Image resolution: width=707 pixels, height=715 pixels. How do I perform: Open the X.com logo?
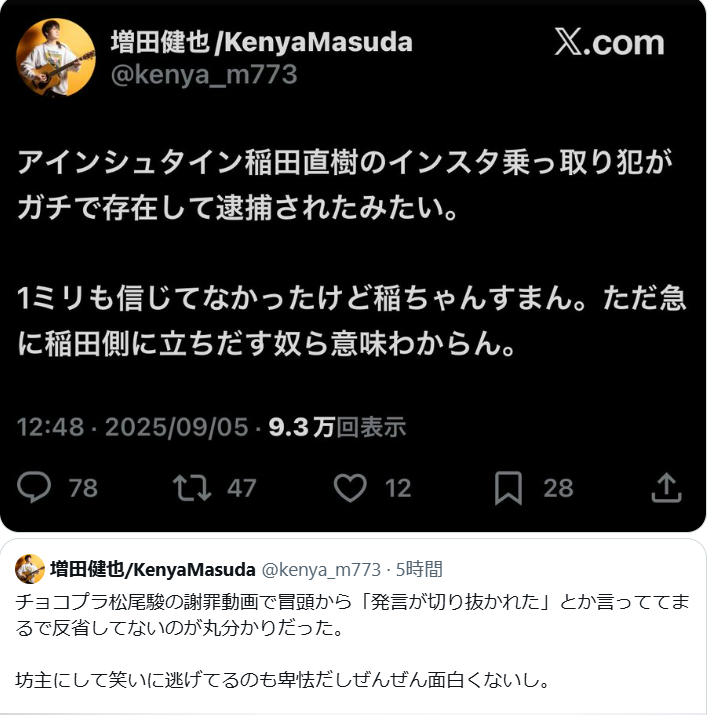[609, 42]
